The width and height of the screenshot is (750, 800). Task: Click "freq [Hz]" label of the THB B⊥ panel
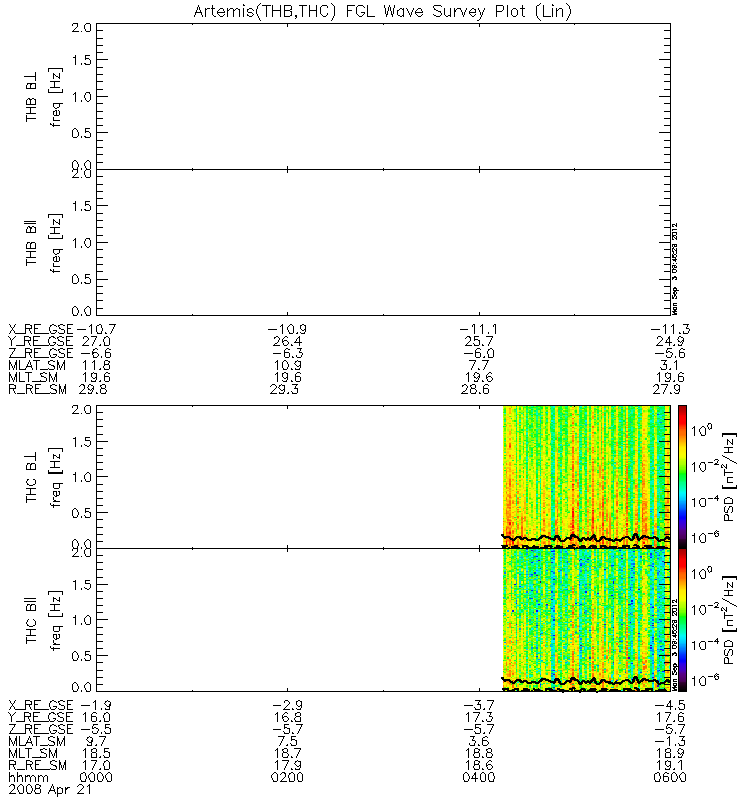tap(56, 97)
